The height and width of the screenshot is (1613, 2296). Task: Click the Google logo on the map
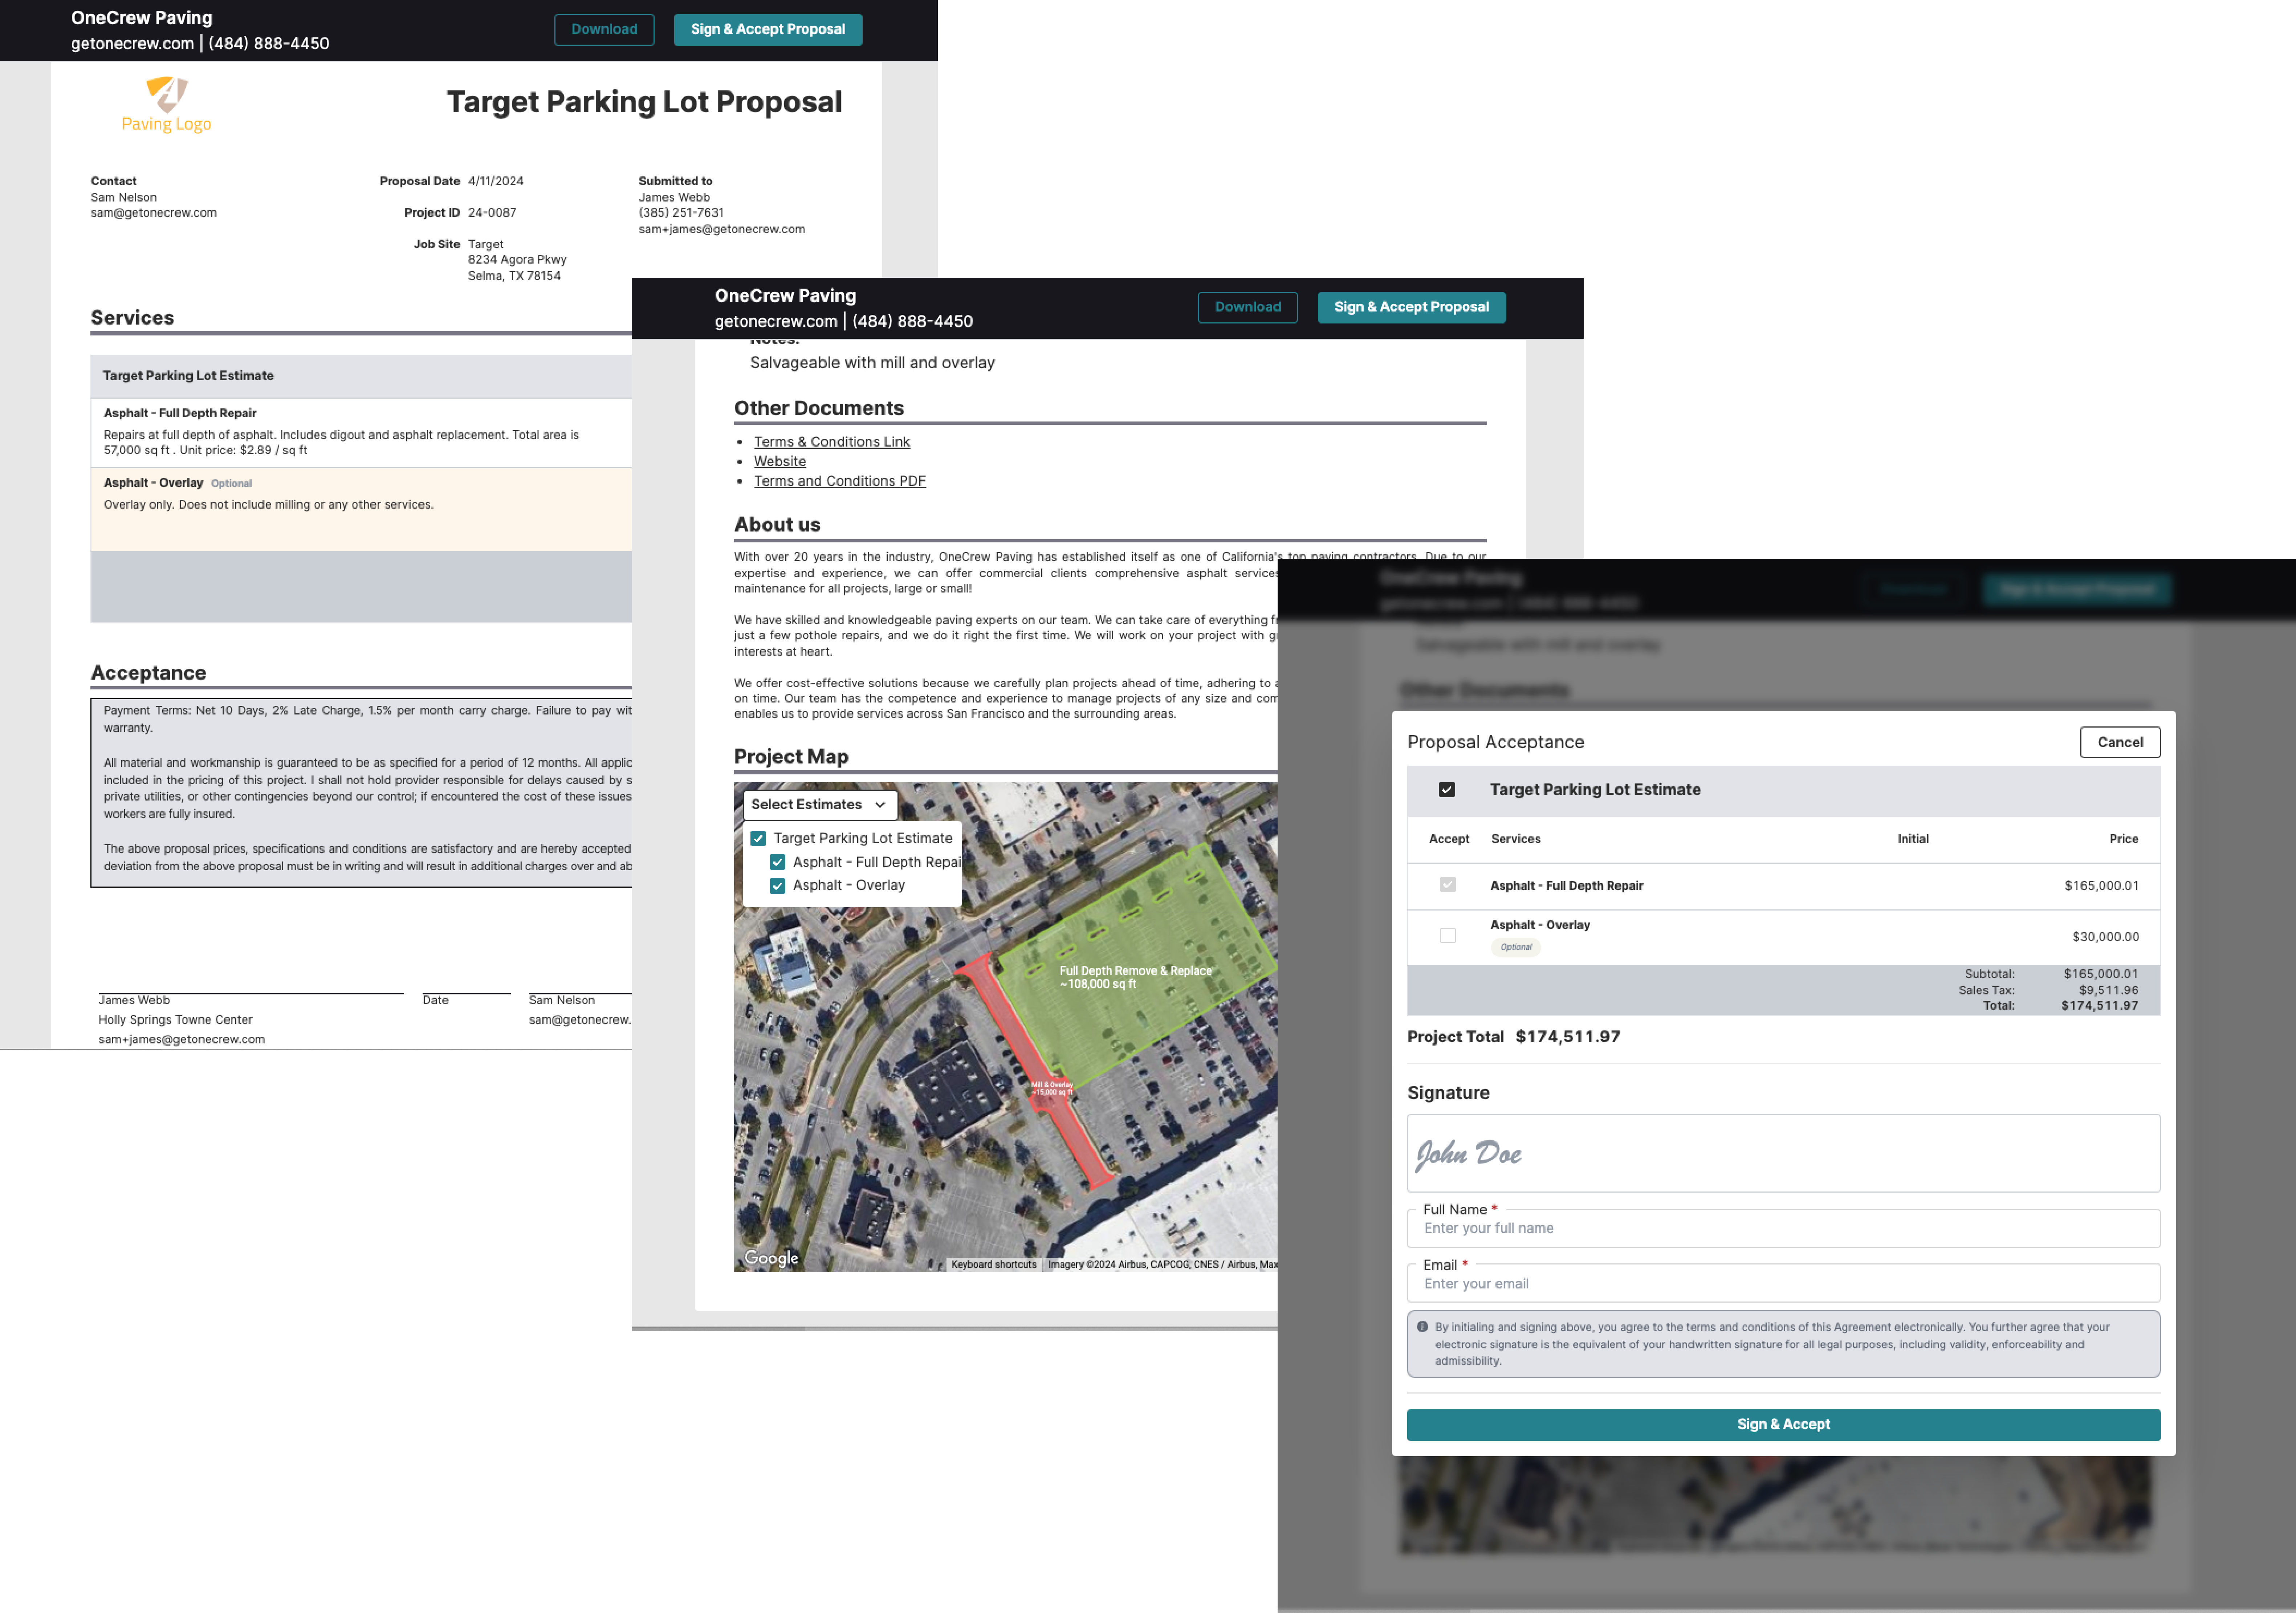pyautogui.click(x=771, y=1258)
